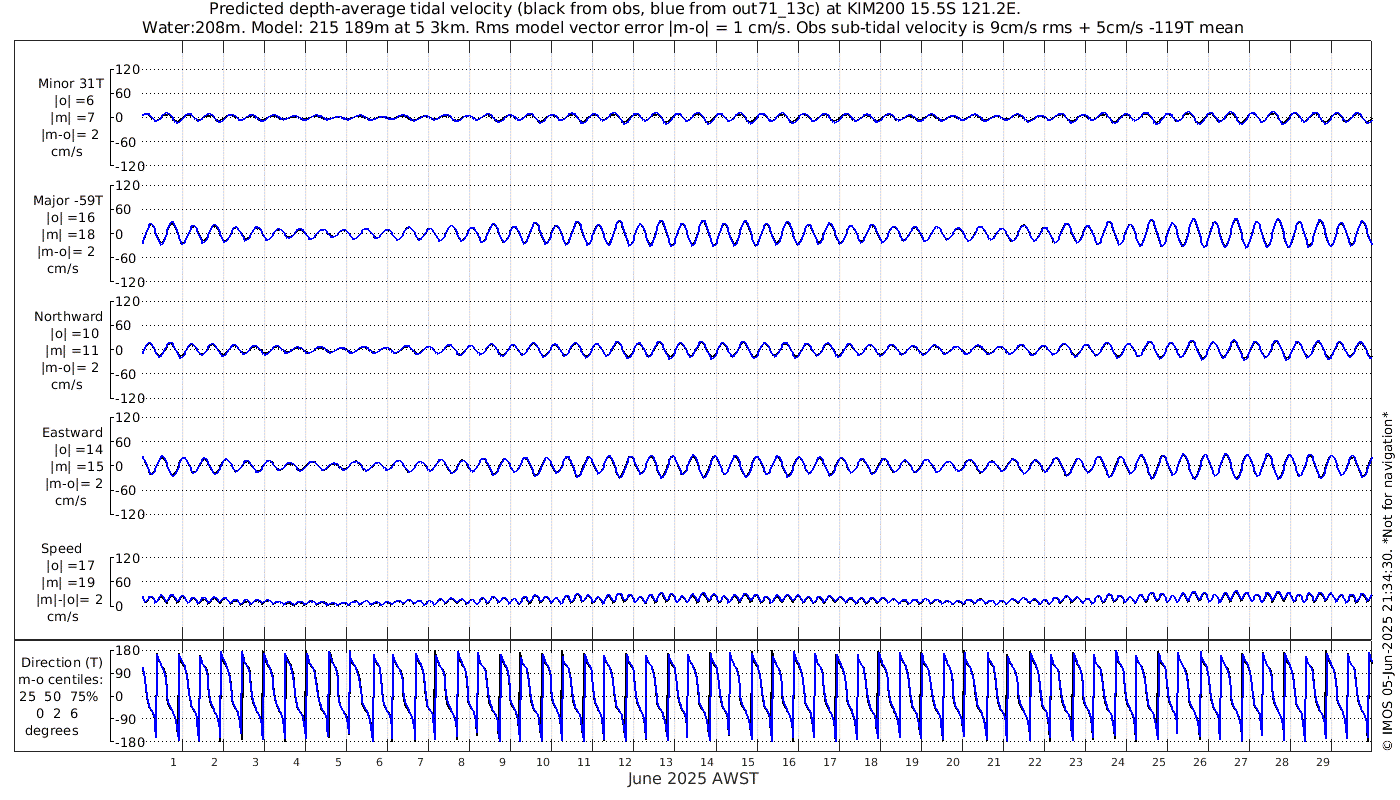1400x800 pixels.
Task: Click the "Northward" panel label
Action: pos(68,316)
